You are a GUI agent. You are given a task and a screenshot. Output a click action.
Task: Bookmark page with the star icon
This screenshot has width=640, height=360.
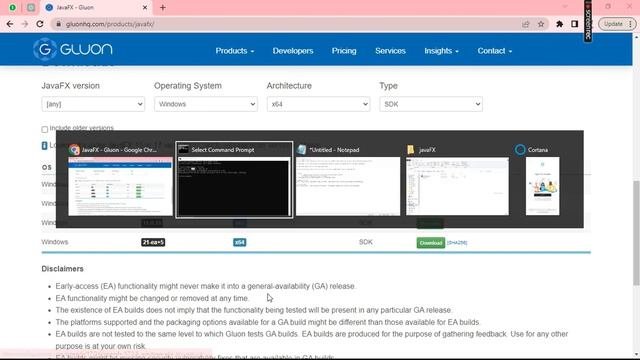coord(541,24)
